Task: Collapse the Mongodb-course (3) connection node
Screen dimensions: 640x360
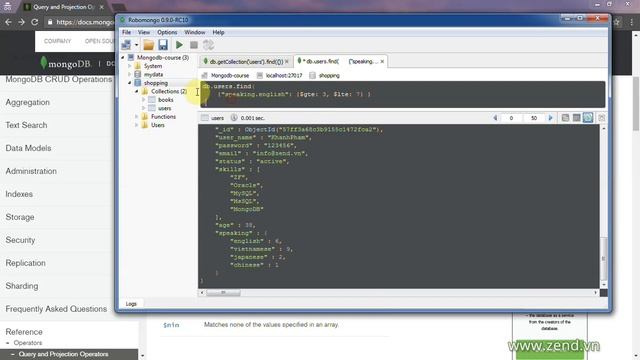Action: tap(123, 58)
